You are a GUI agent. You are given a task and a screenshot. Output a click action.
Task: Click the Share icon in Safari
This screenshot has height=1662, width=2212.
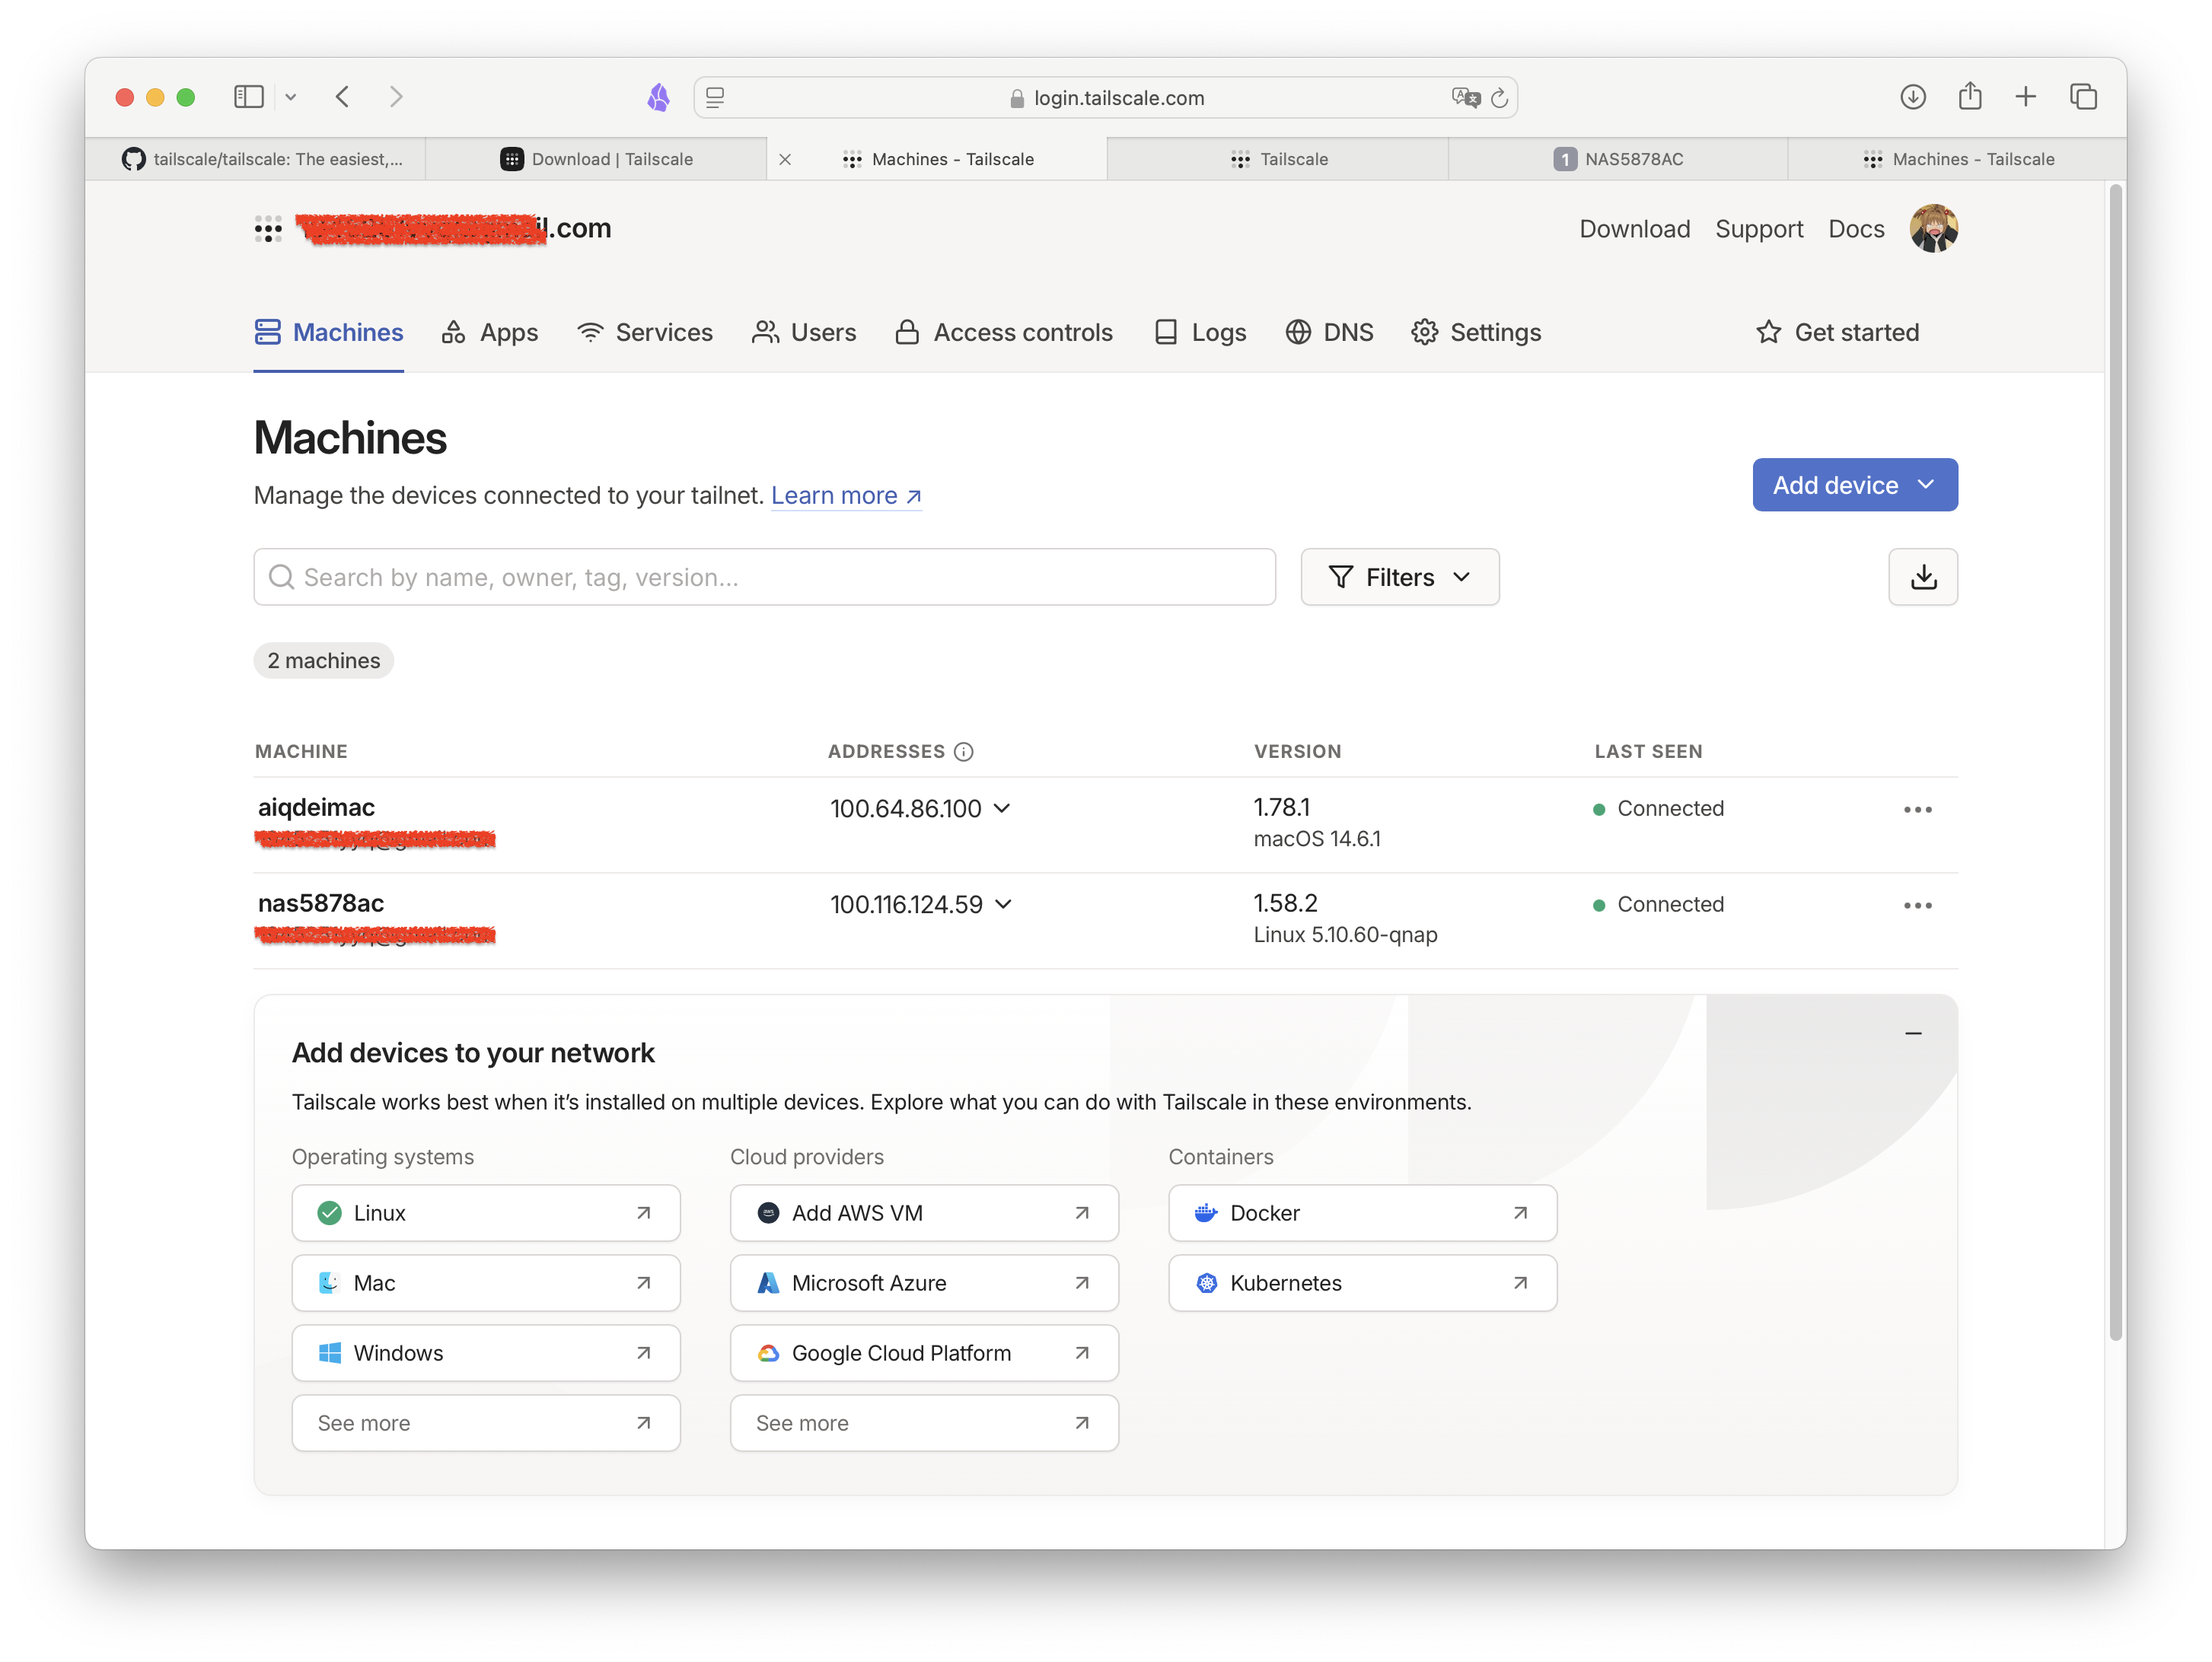(x=1969, y=96)
